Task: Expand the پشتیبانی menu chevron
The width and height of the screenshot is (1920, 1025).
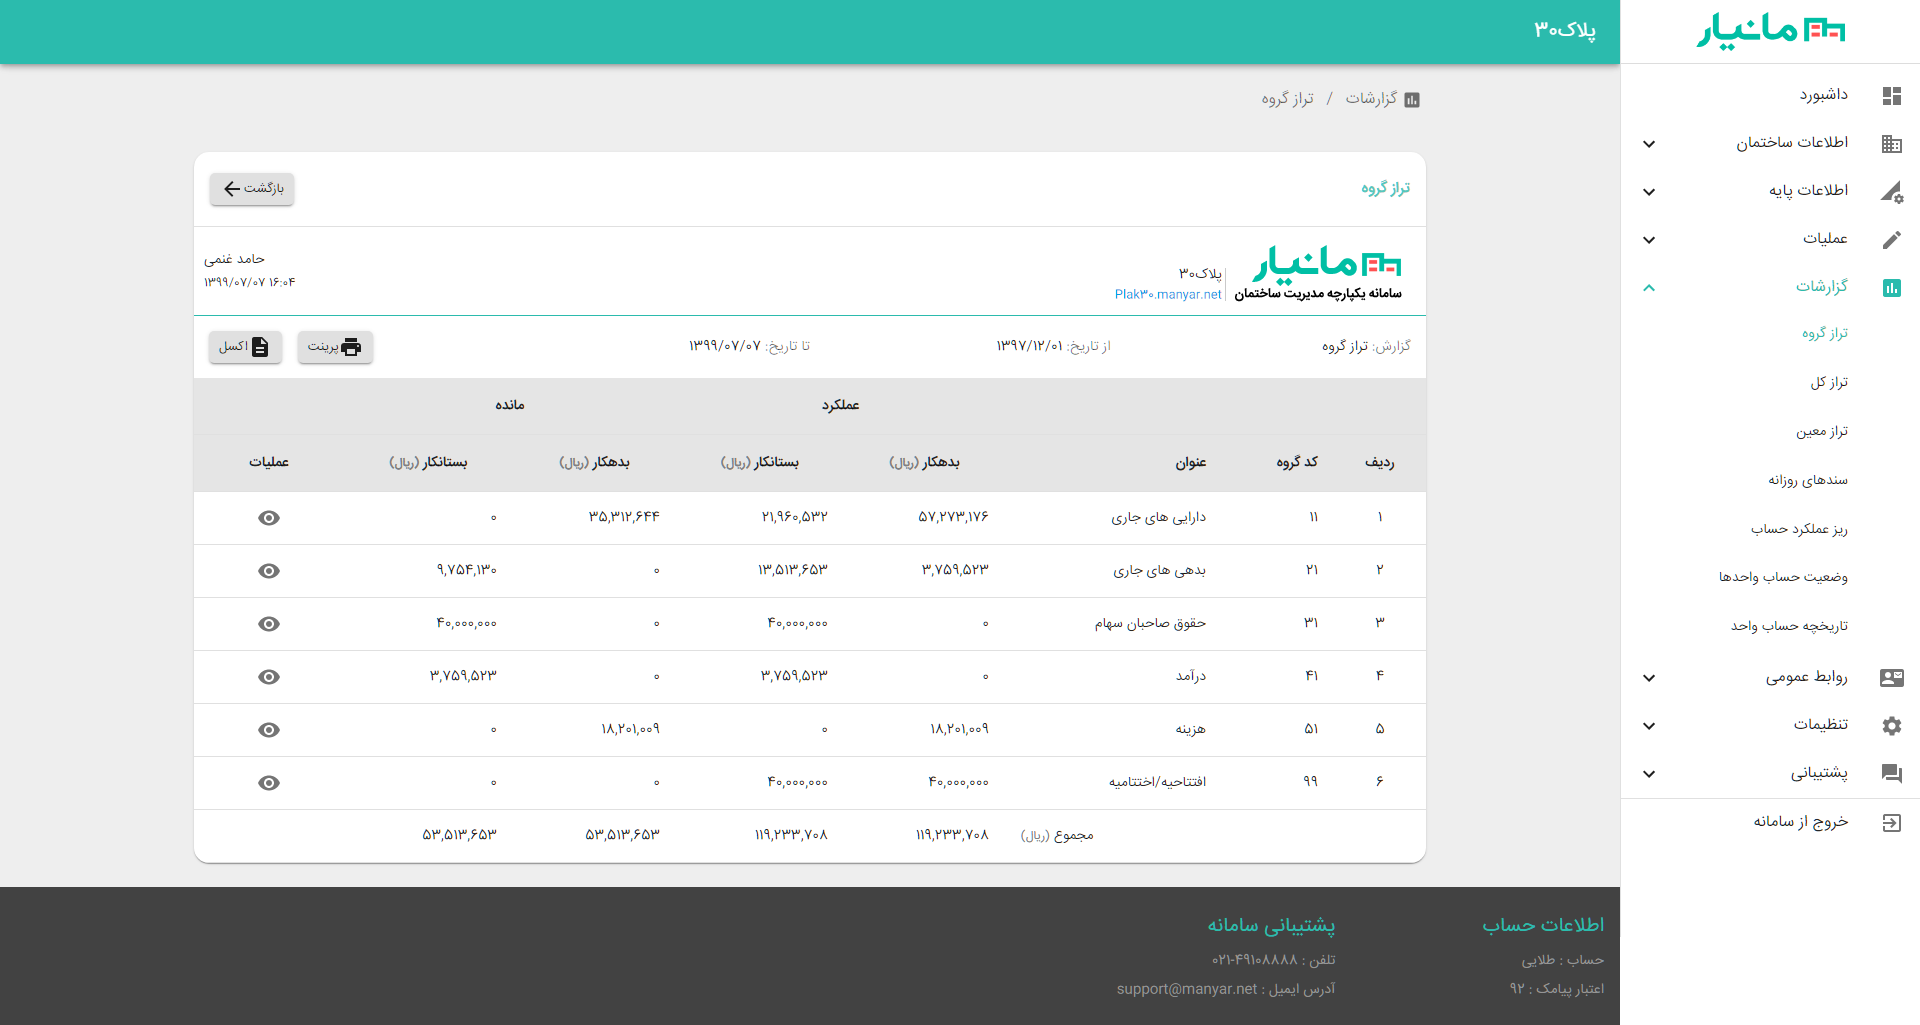Action: [x=1649, y=774]
